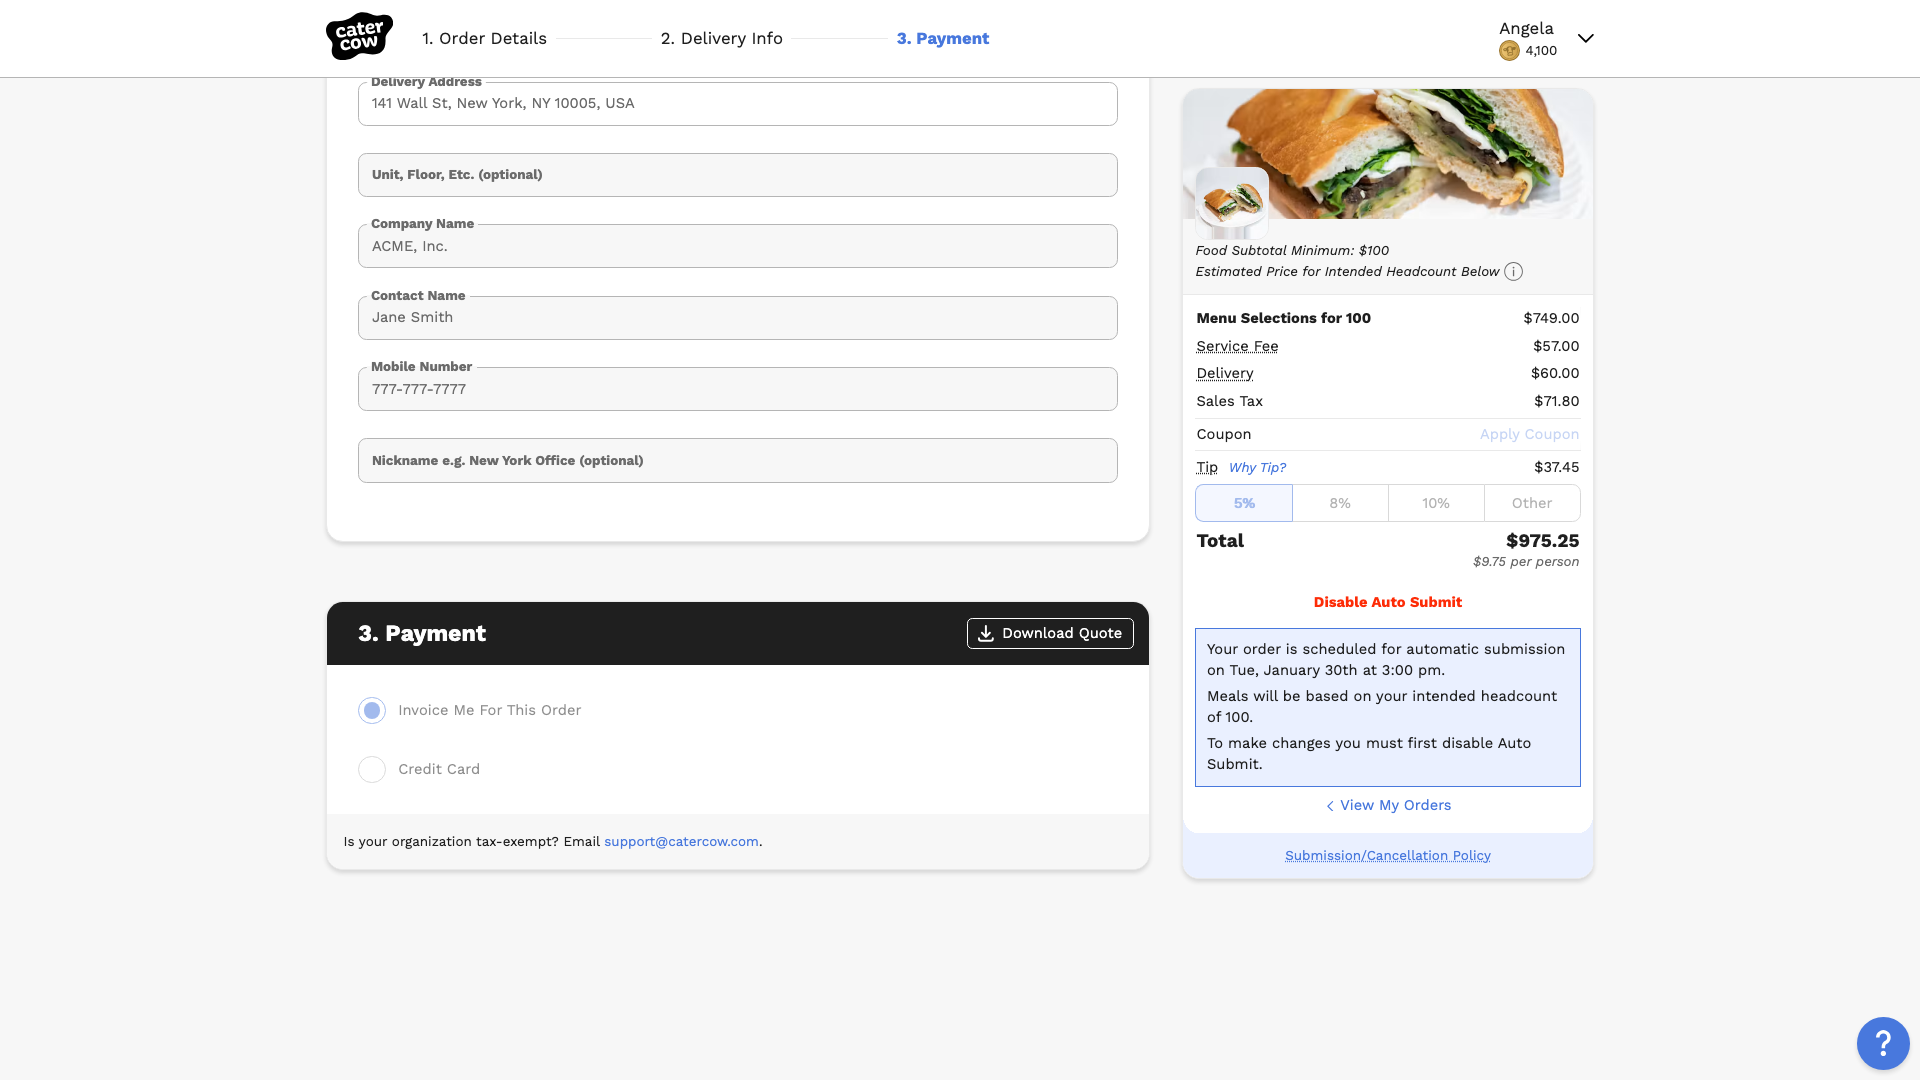Expand the Angela account dropdown

pos(1585,38)
